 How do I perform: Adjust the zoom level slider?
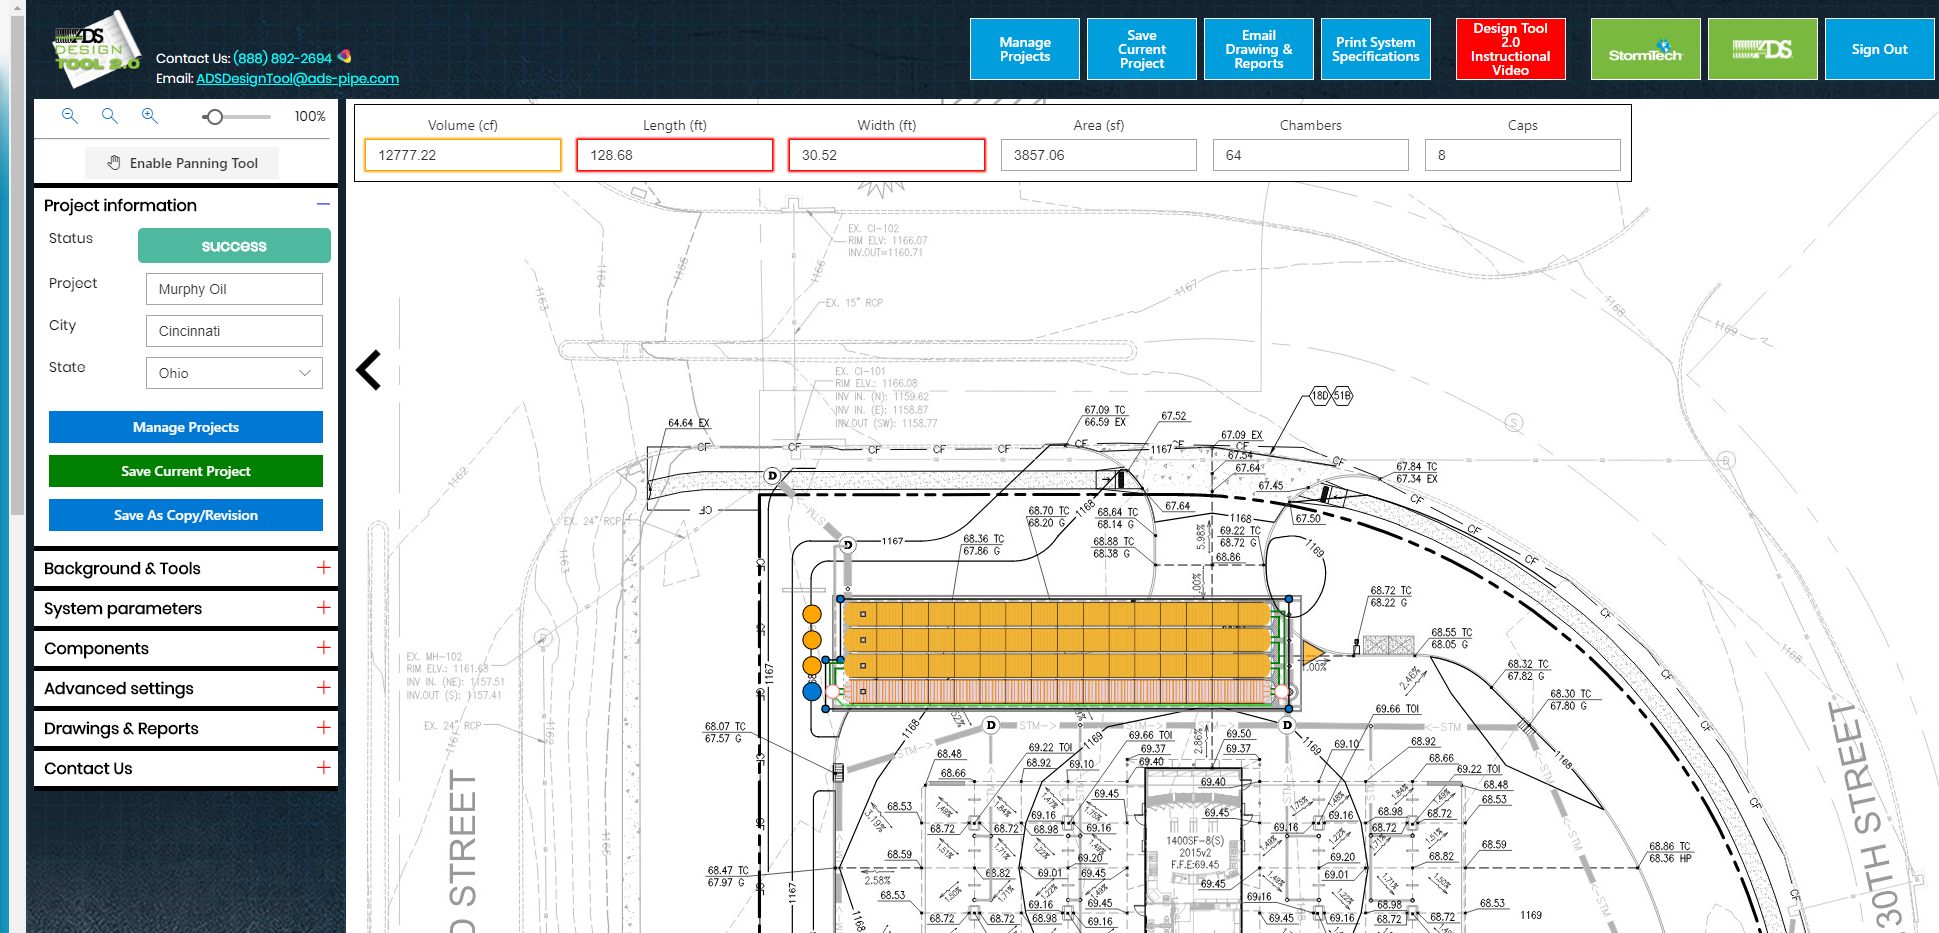click(x=214, y=117)
